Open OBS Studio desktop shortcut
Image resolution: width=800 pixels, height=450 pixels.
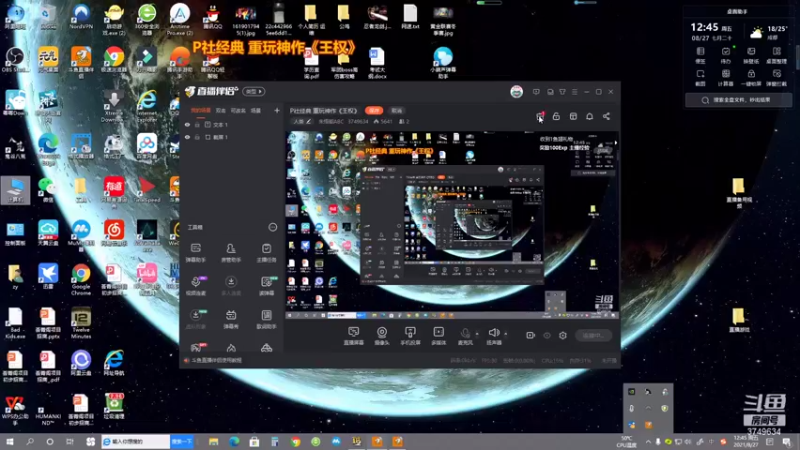15,60
